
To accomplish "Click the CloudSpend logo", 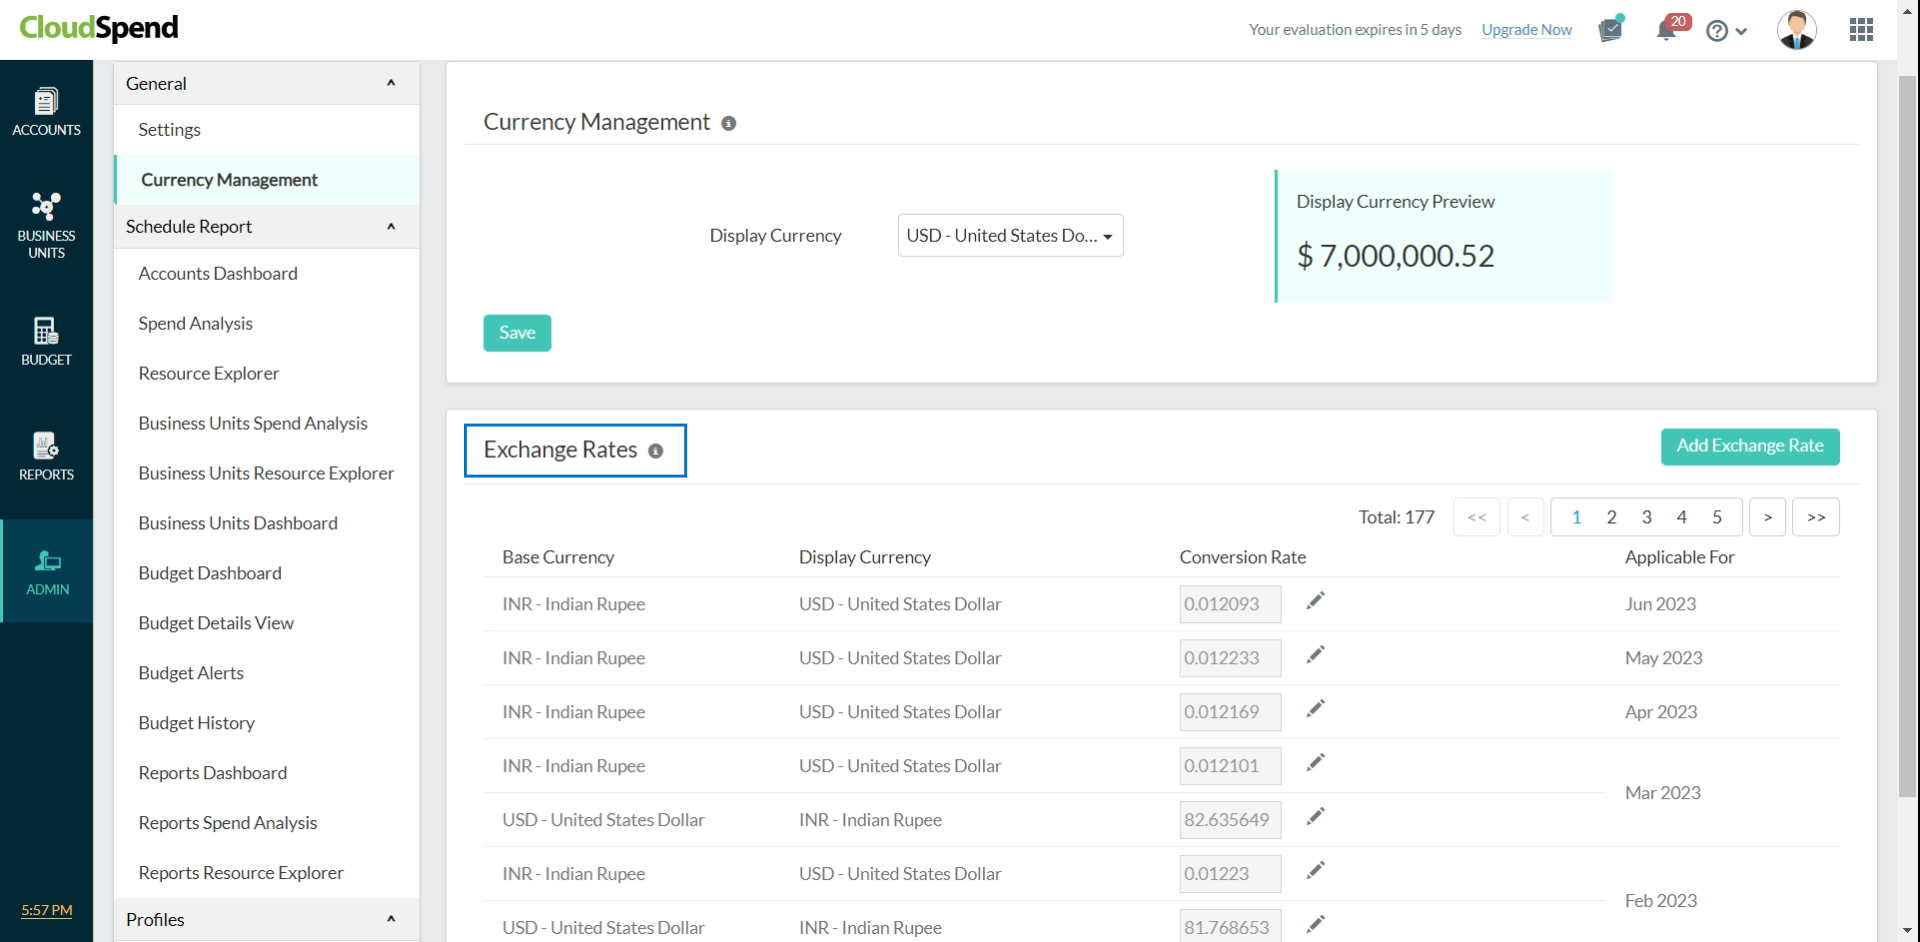I will coord(99,28).
